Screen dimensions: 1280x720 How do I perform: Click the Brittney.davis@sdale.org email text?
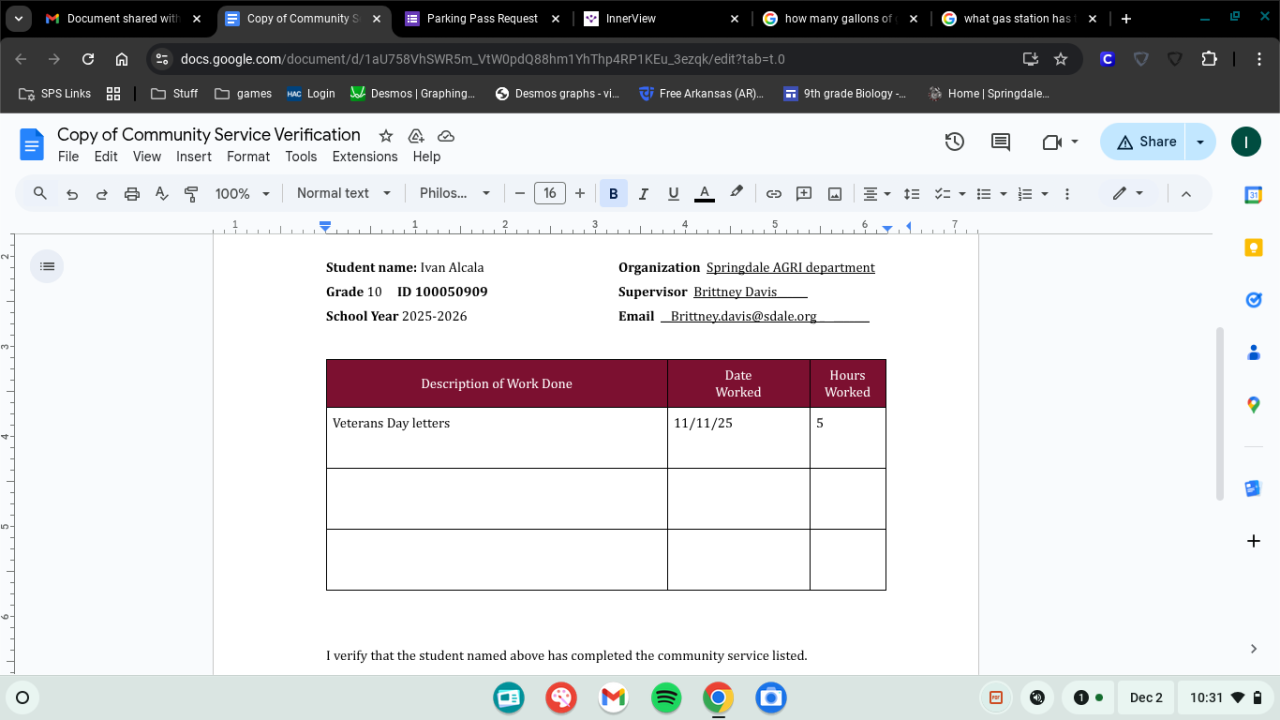click(x=743, y=316)
